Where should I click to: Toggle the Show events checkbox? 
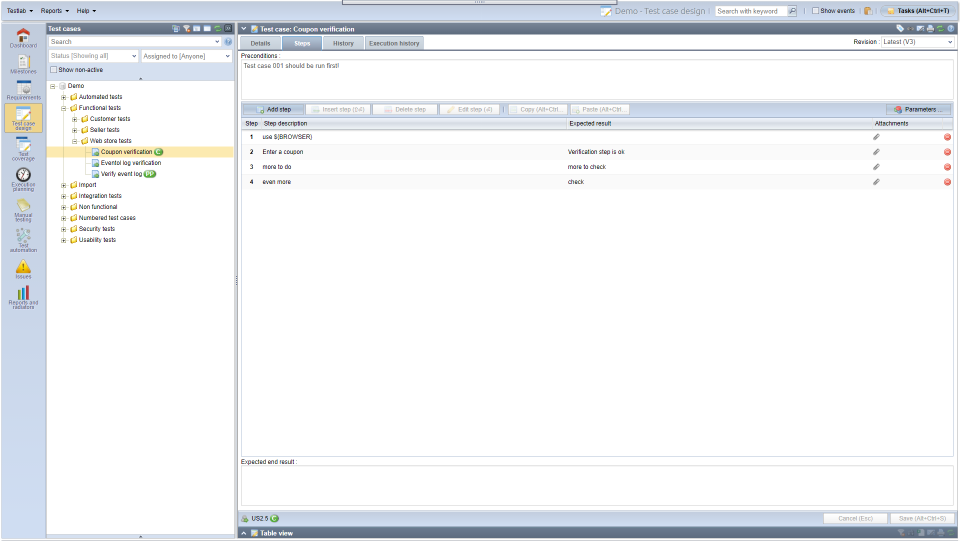[816, 11]
